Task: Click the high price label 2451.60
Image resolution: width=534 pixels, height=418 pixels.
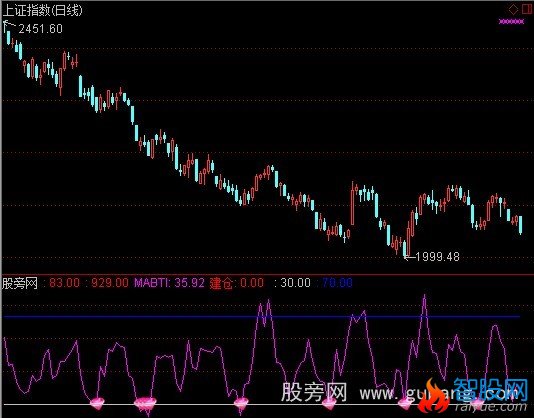Action: point(41,29)
